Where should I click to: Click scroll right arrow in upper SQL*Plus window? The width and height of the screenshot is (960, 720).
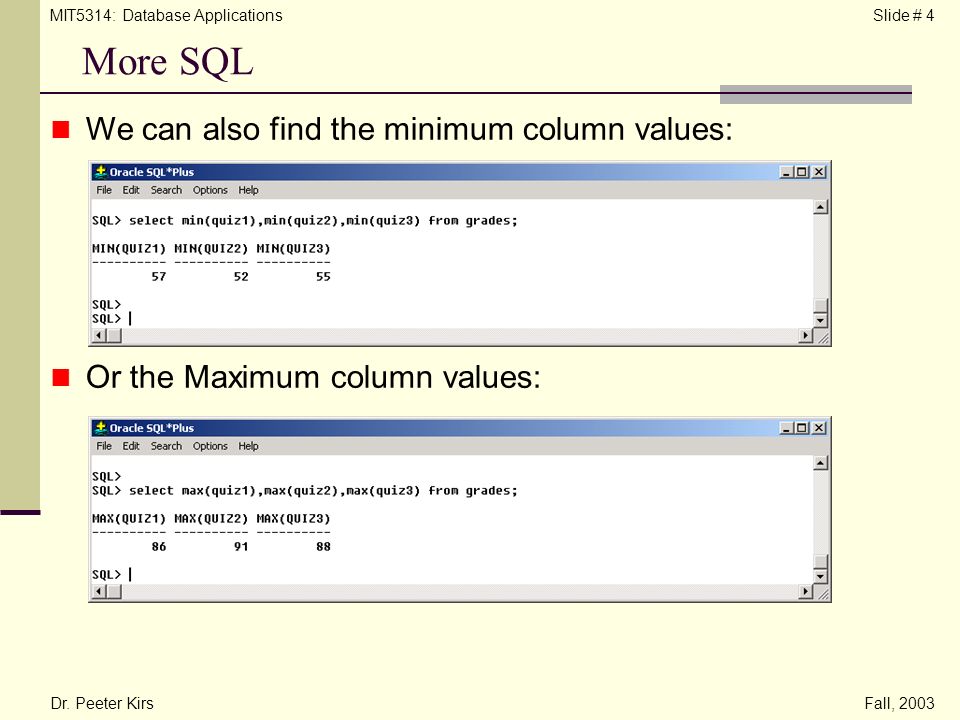(806, 336)
